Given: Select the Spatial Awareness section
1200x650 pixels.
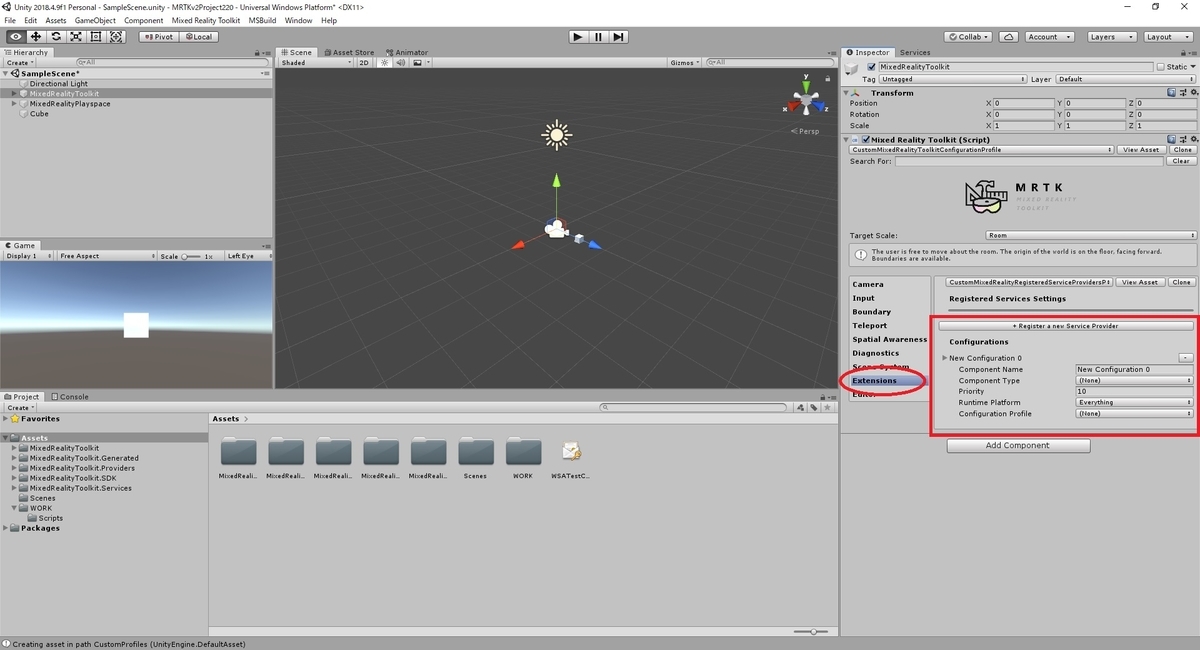Looking at the screenshot, I should point(889,339).
